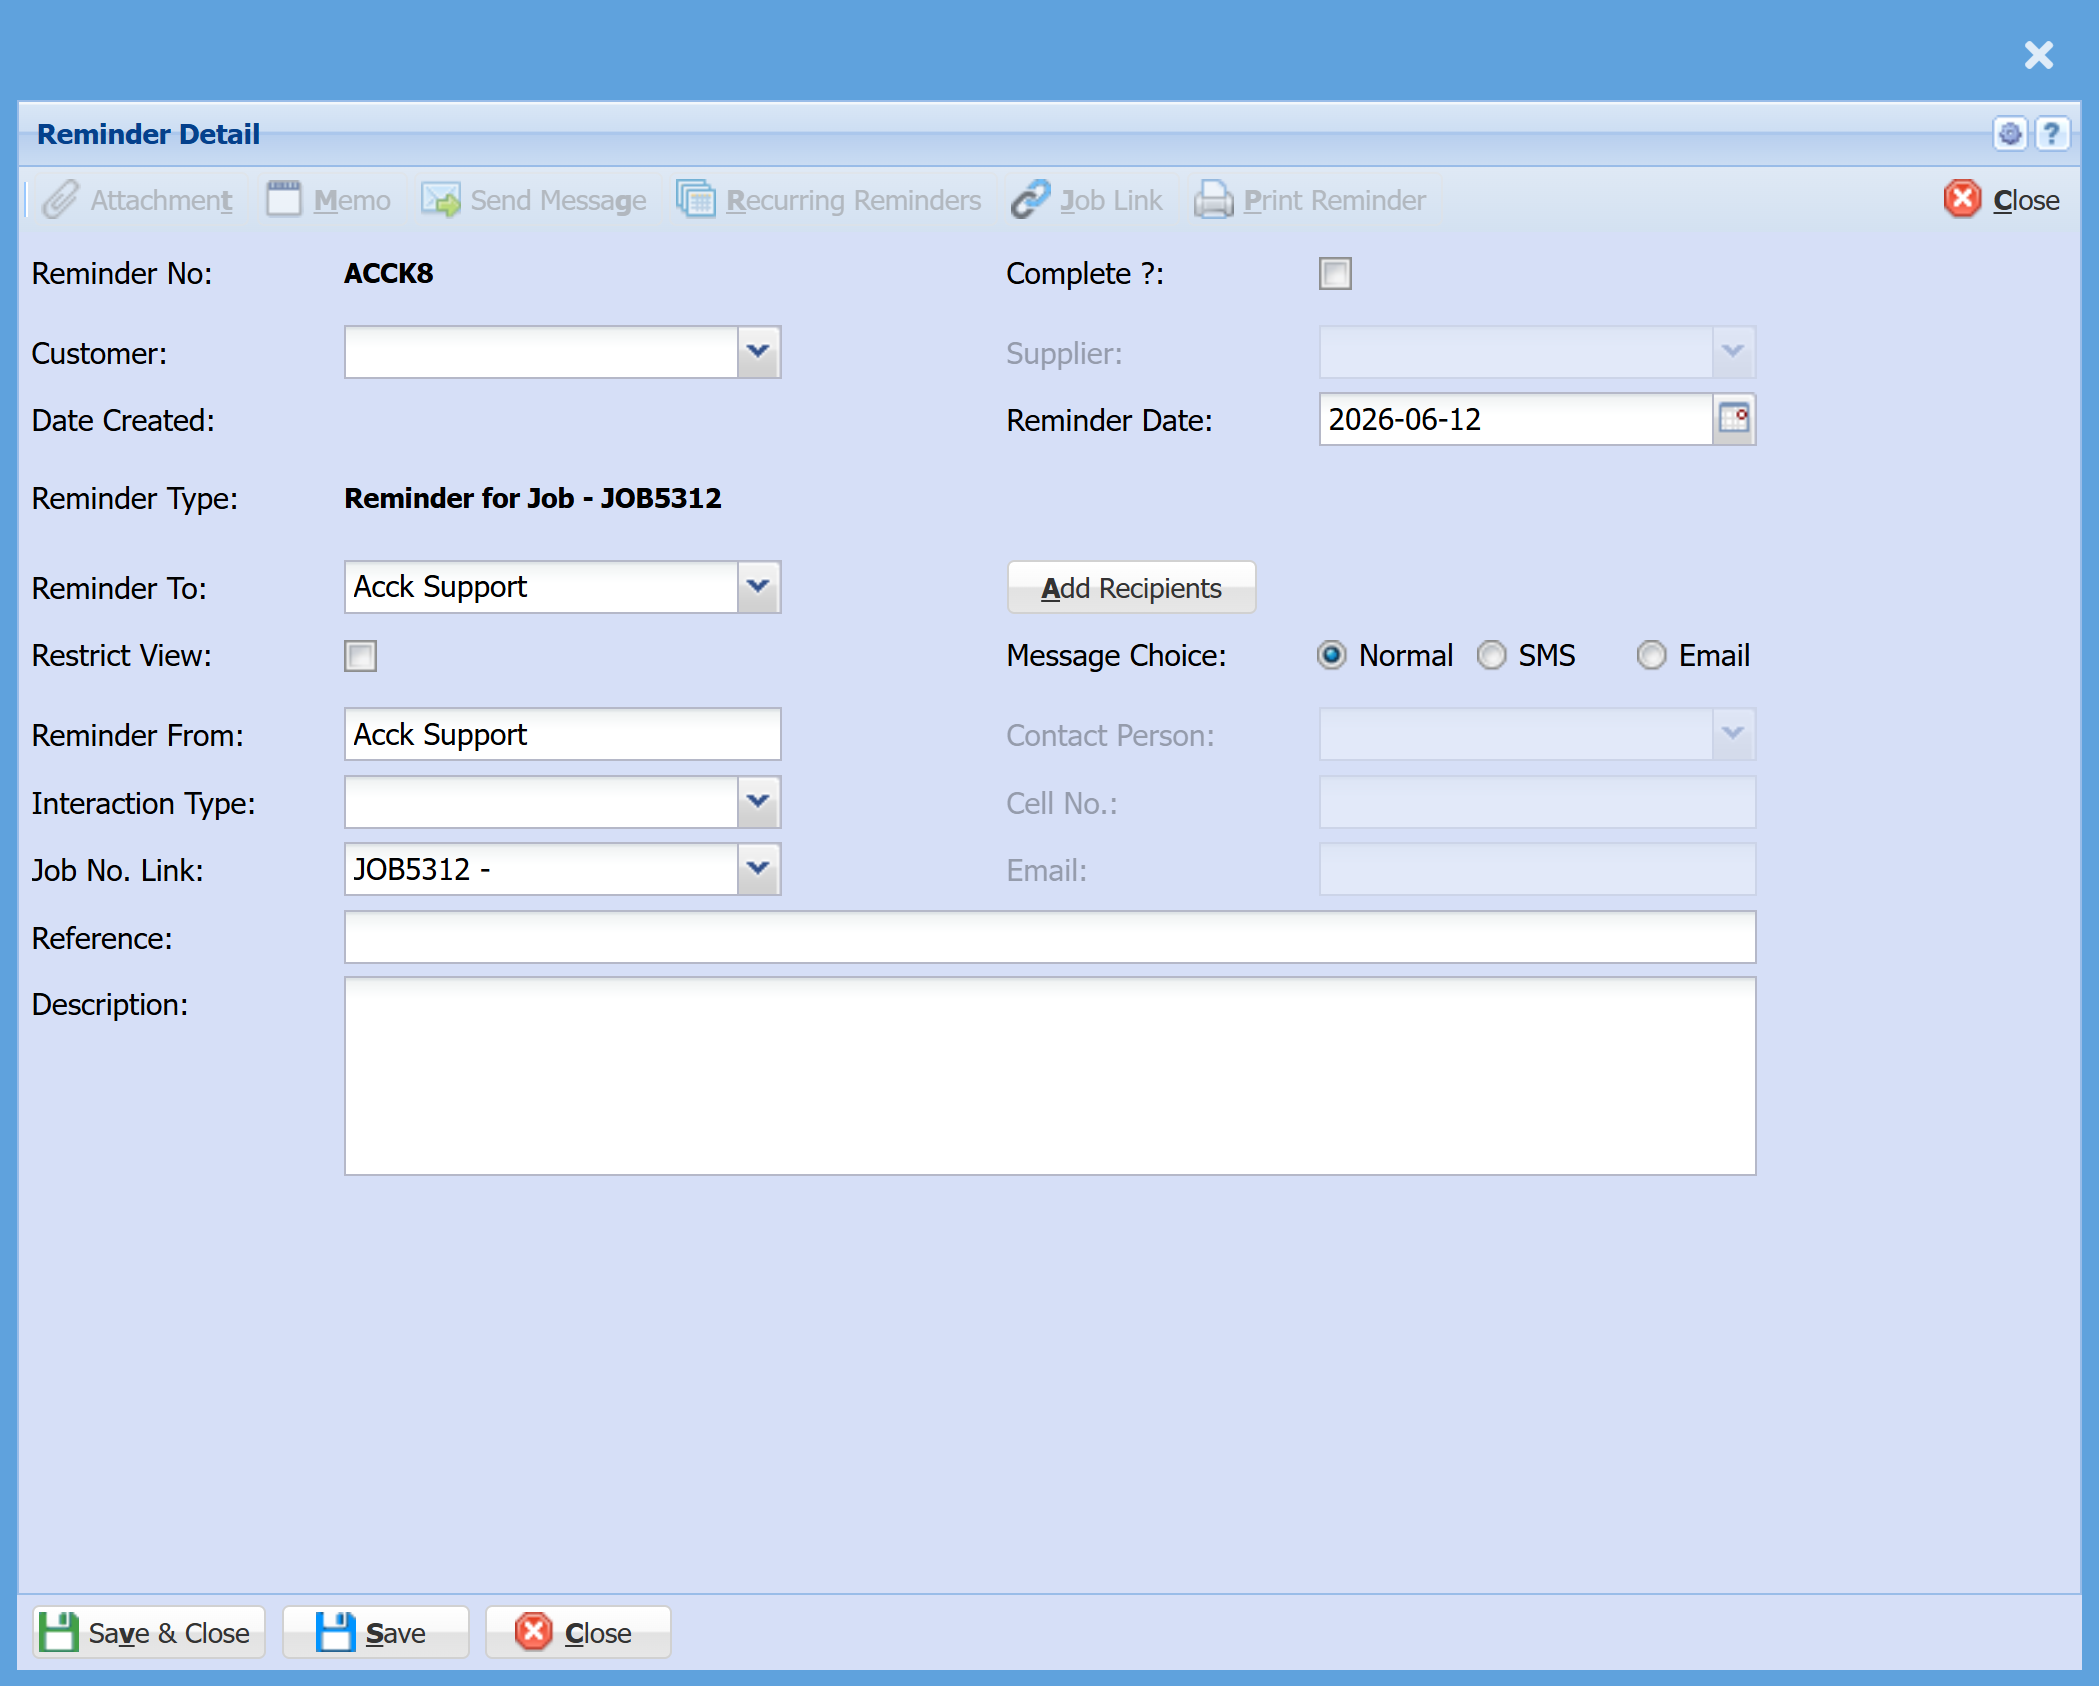Click the settings gear icon in title bar
Viewport: 2099px width, 1686px height.
[2010, 134]
